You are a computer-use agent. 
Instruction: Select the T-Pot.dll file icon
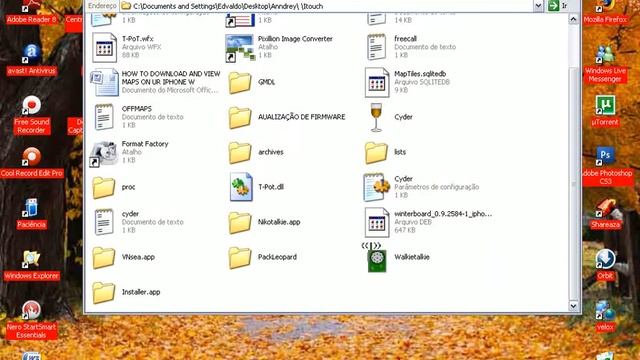pyautogui.click(x=241, y=187)
